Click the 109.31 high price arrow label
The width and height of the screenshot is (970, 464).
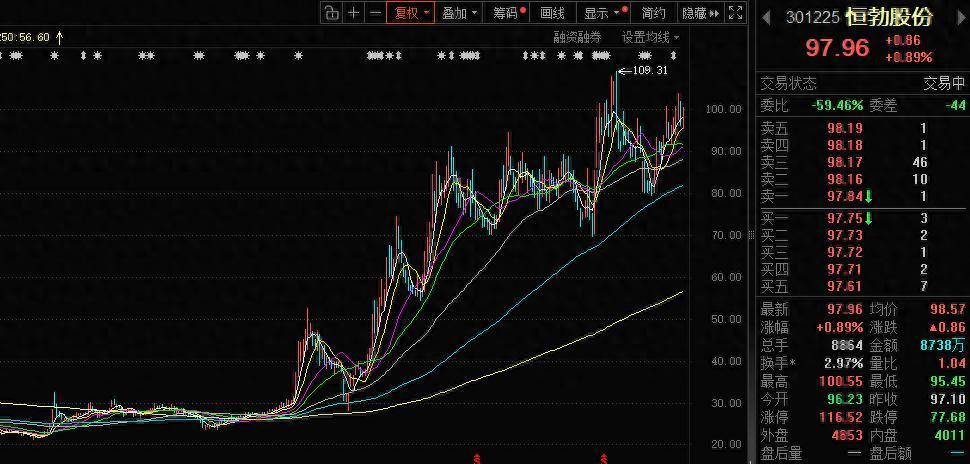tap(642, 71)
